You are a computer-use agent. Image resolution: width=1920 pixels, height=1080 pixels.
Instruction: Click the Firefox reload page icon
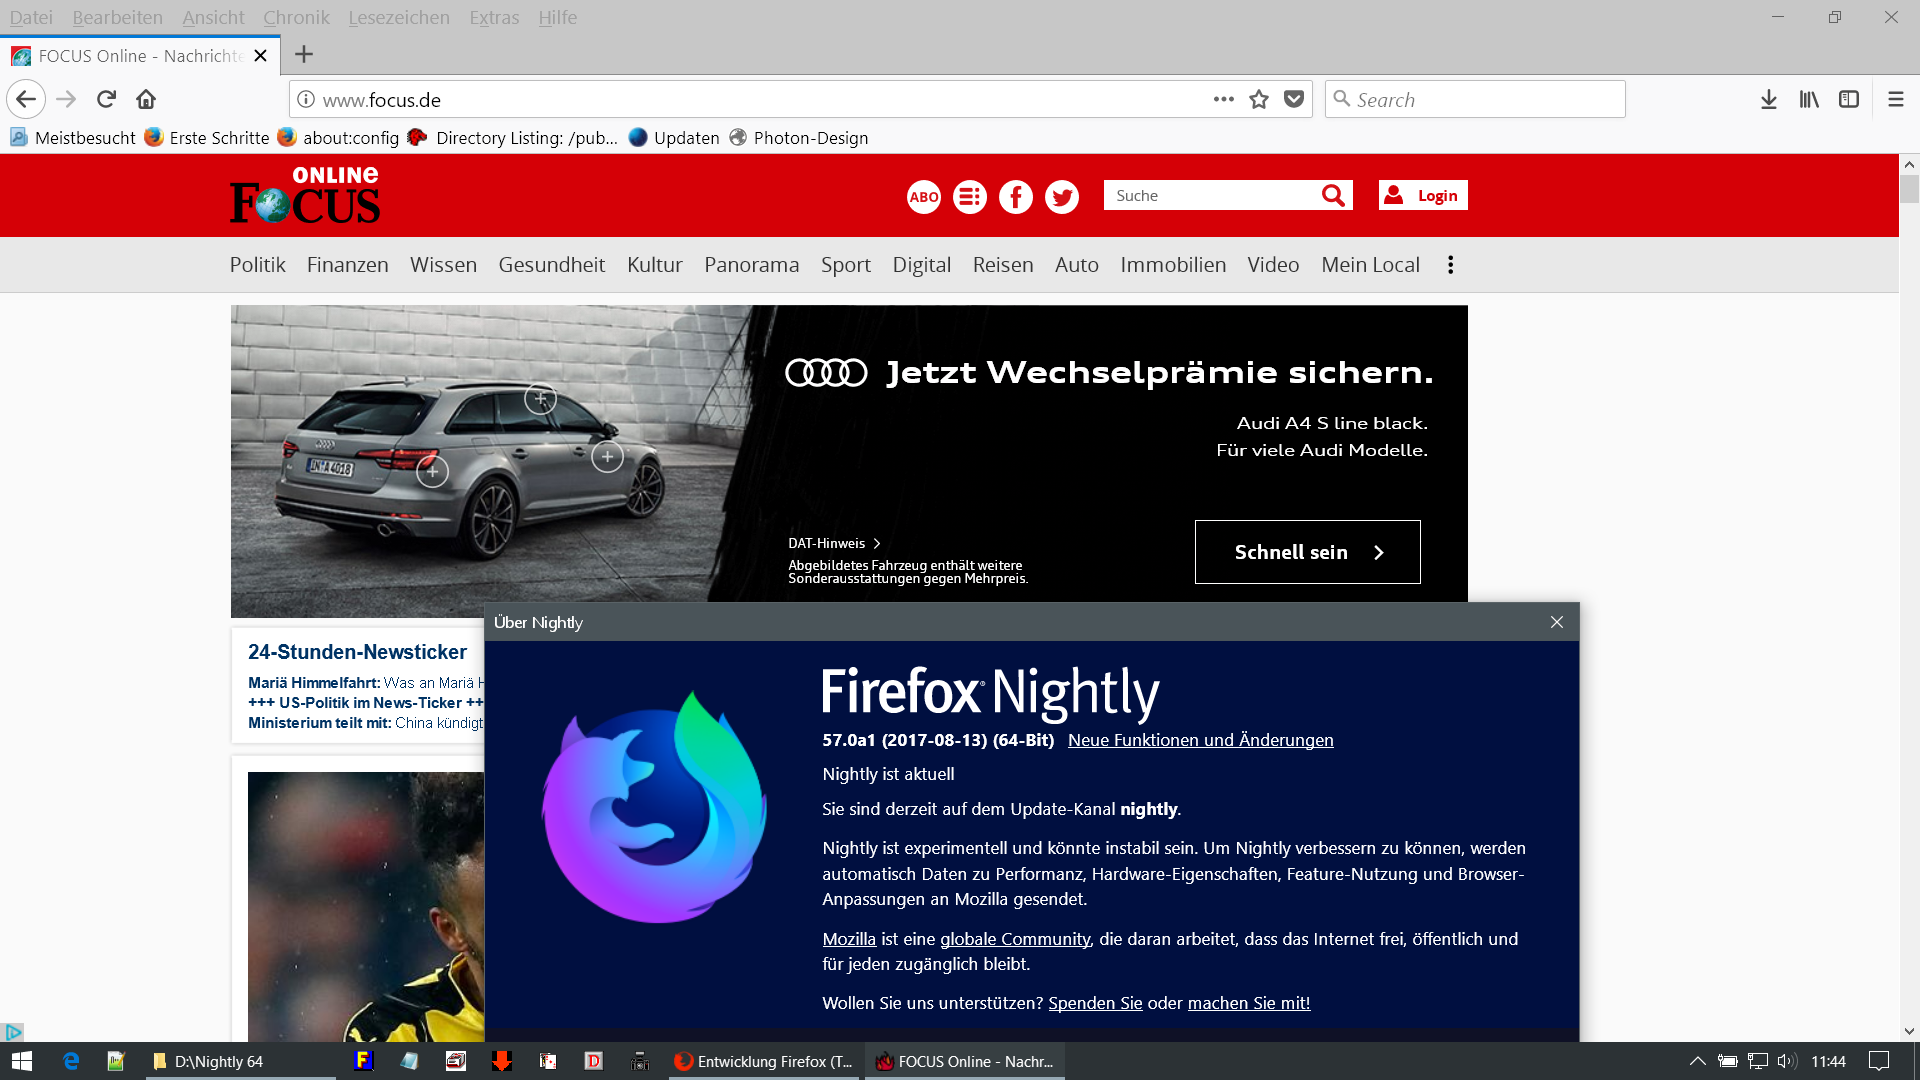coord(107,99)
